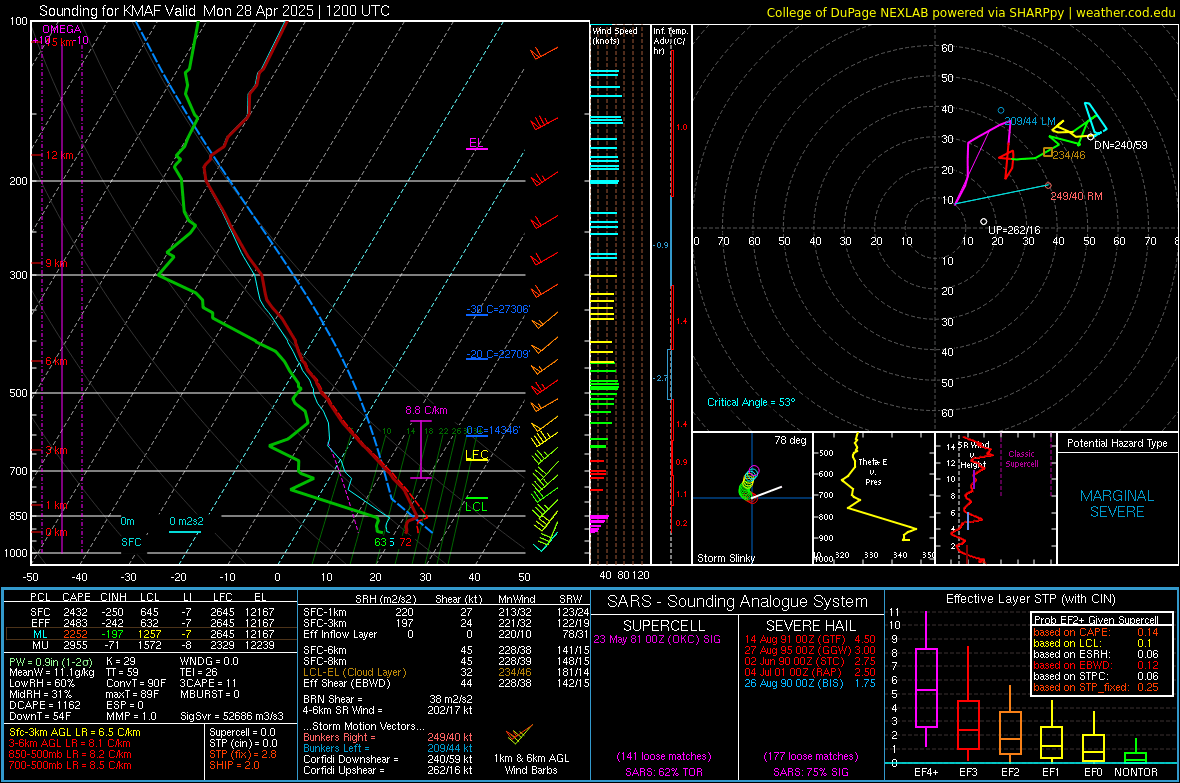
Task: Click the 8.8 C/km lapse rate label
Action: click(x=426, y=410)
